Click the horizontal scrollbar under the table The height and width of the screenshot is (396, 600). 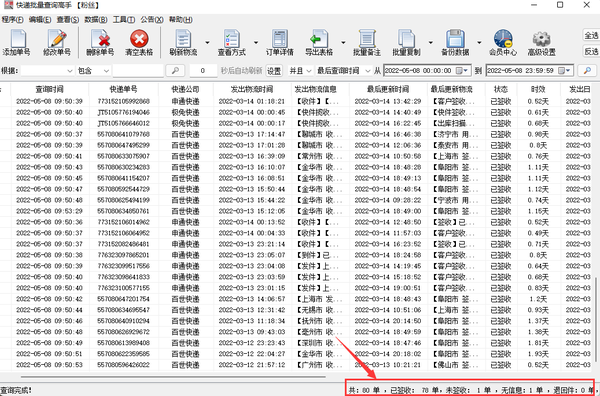[x=174, y=376]
